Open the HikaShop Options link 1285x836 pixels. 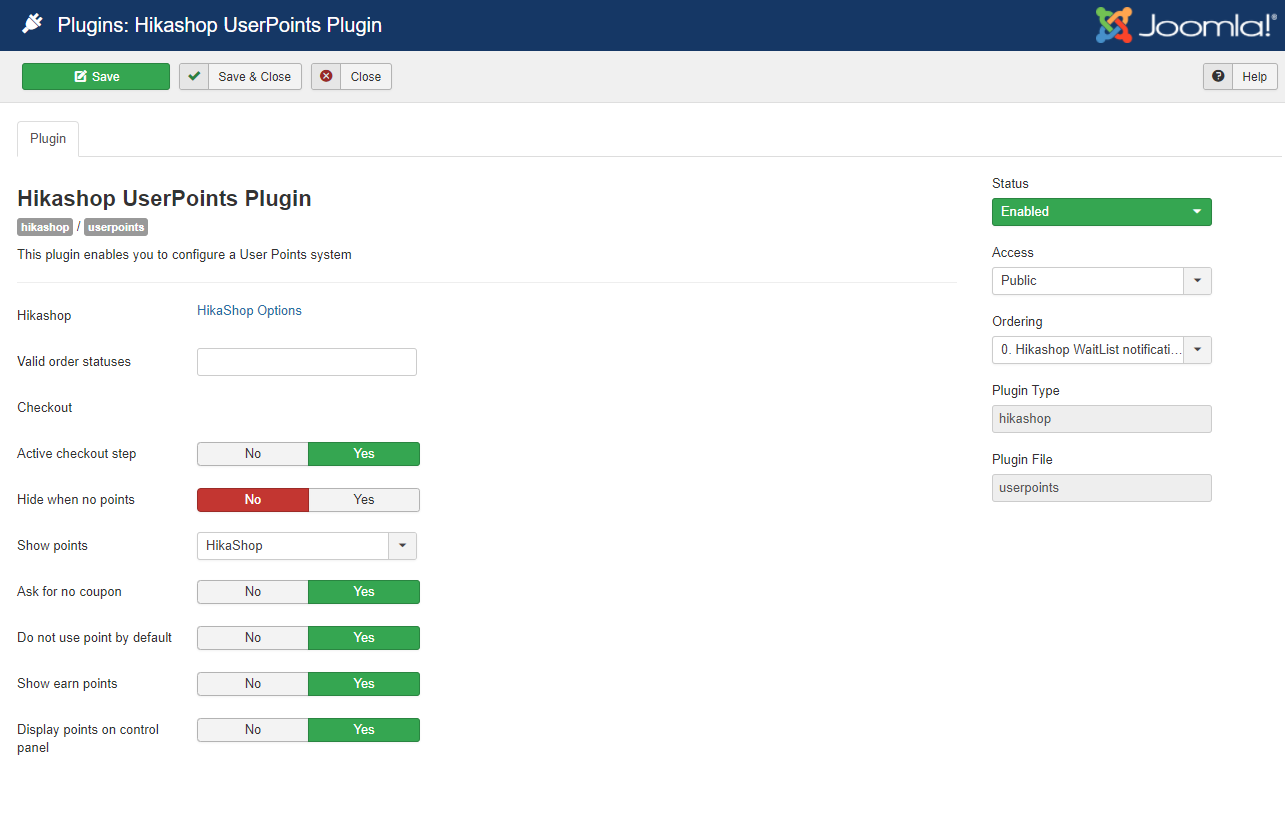pyautogui.click(x=250, y=311)
